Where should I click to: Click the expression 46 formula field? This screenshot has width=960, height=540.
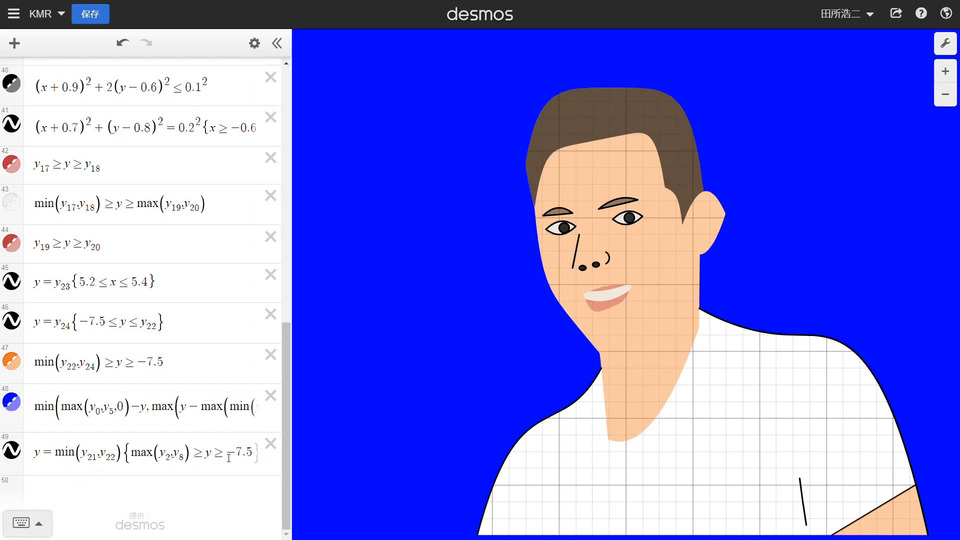coord(140,323)
